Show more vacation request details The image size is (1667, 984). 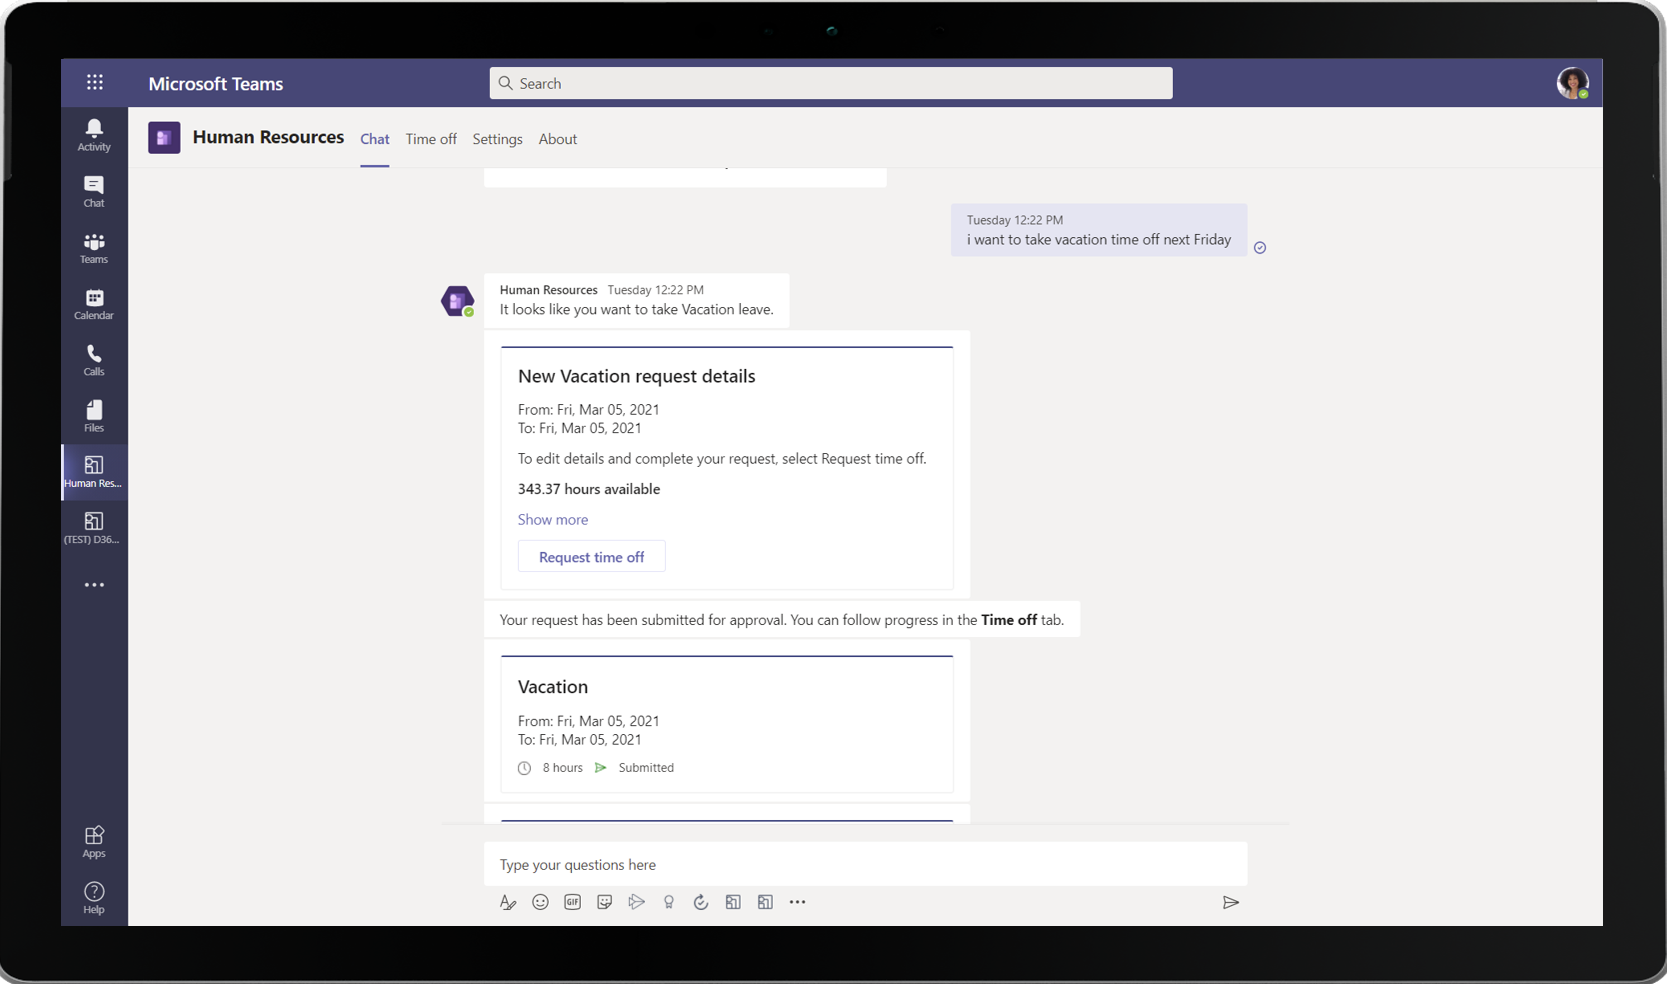(x=553, y=519)
